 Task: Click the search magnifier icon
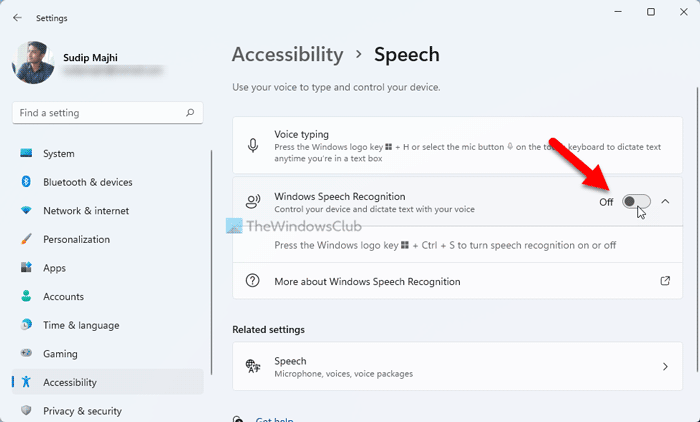tap(190, 113)
